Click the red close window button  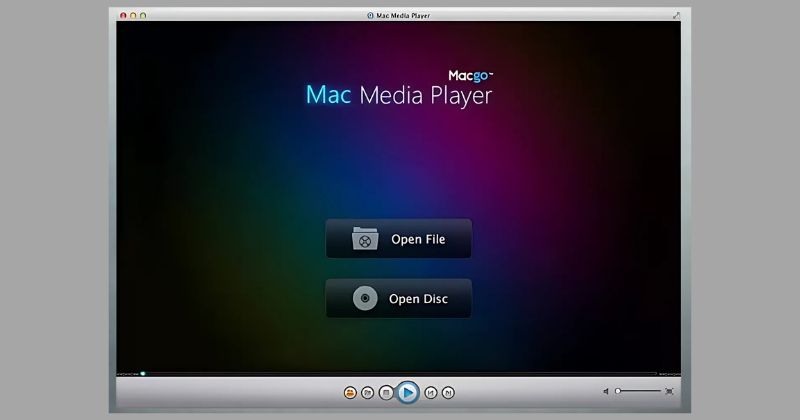click(123, 15)
